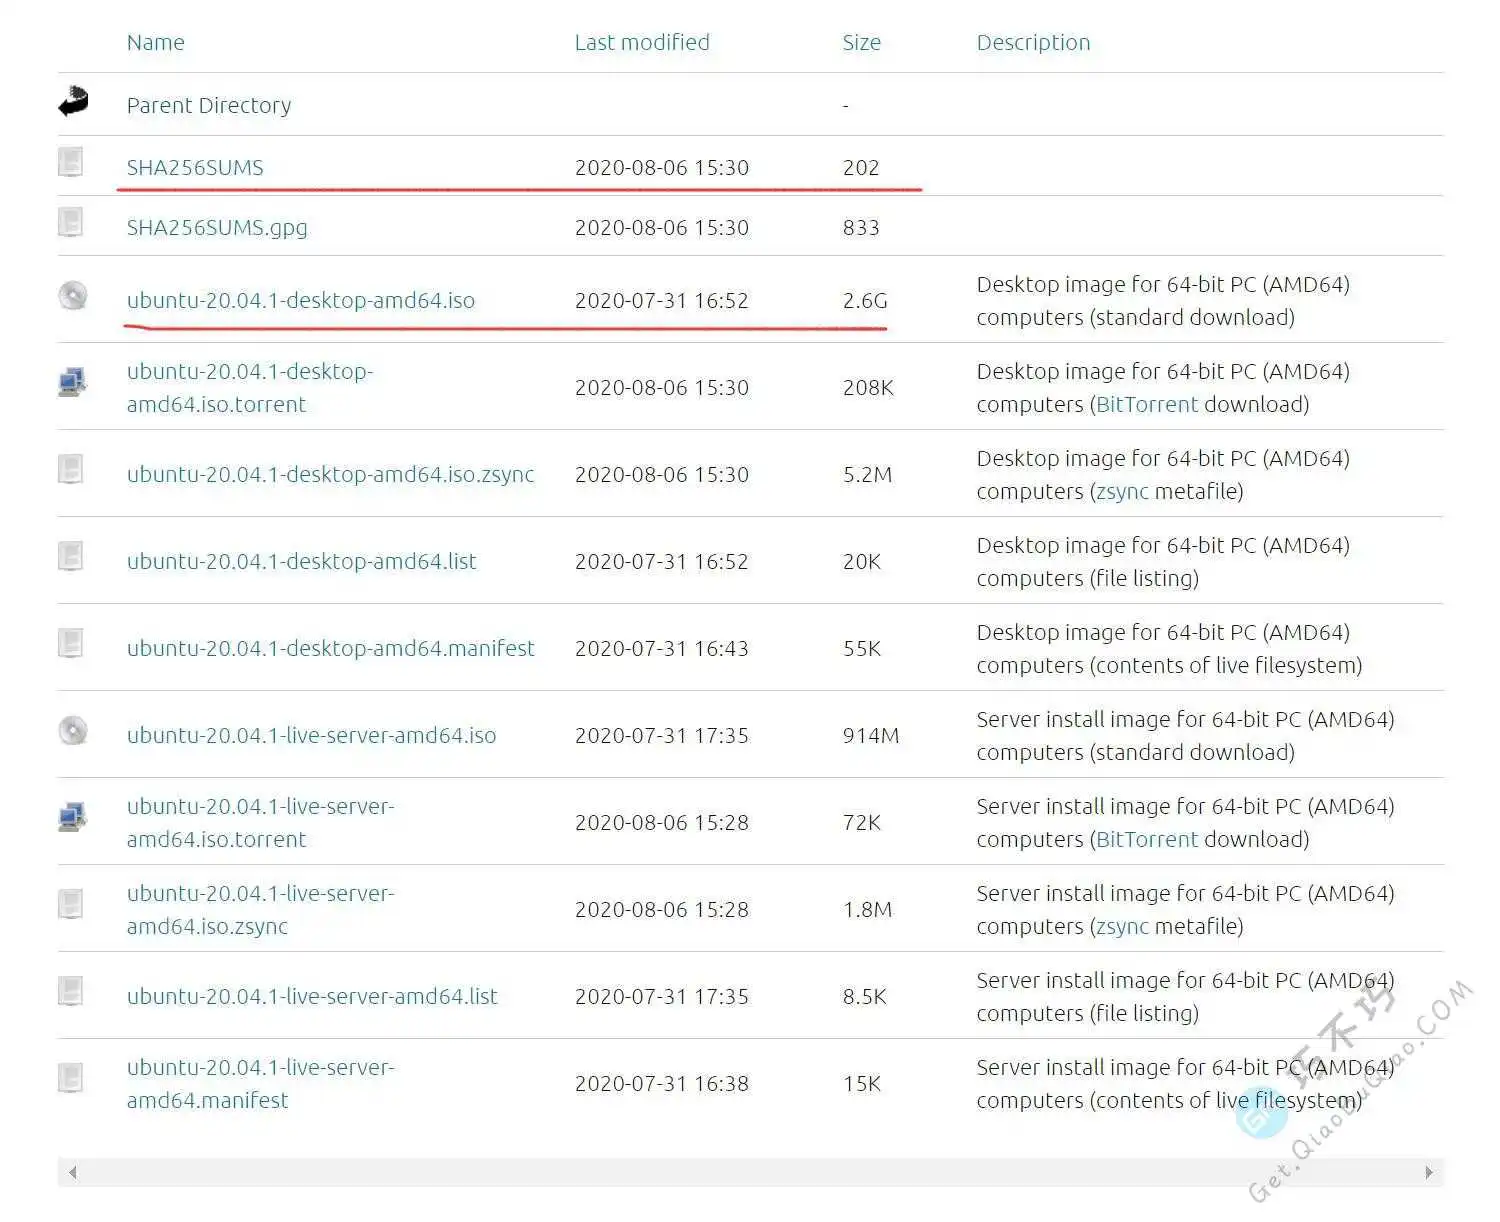1500x1222 pixels.
Task: Sort by the Description column header
Action: point(1033,42)
